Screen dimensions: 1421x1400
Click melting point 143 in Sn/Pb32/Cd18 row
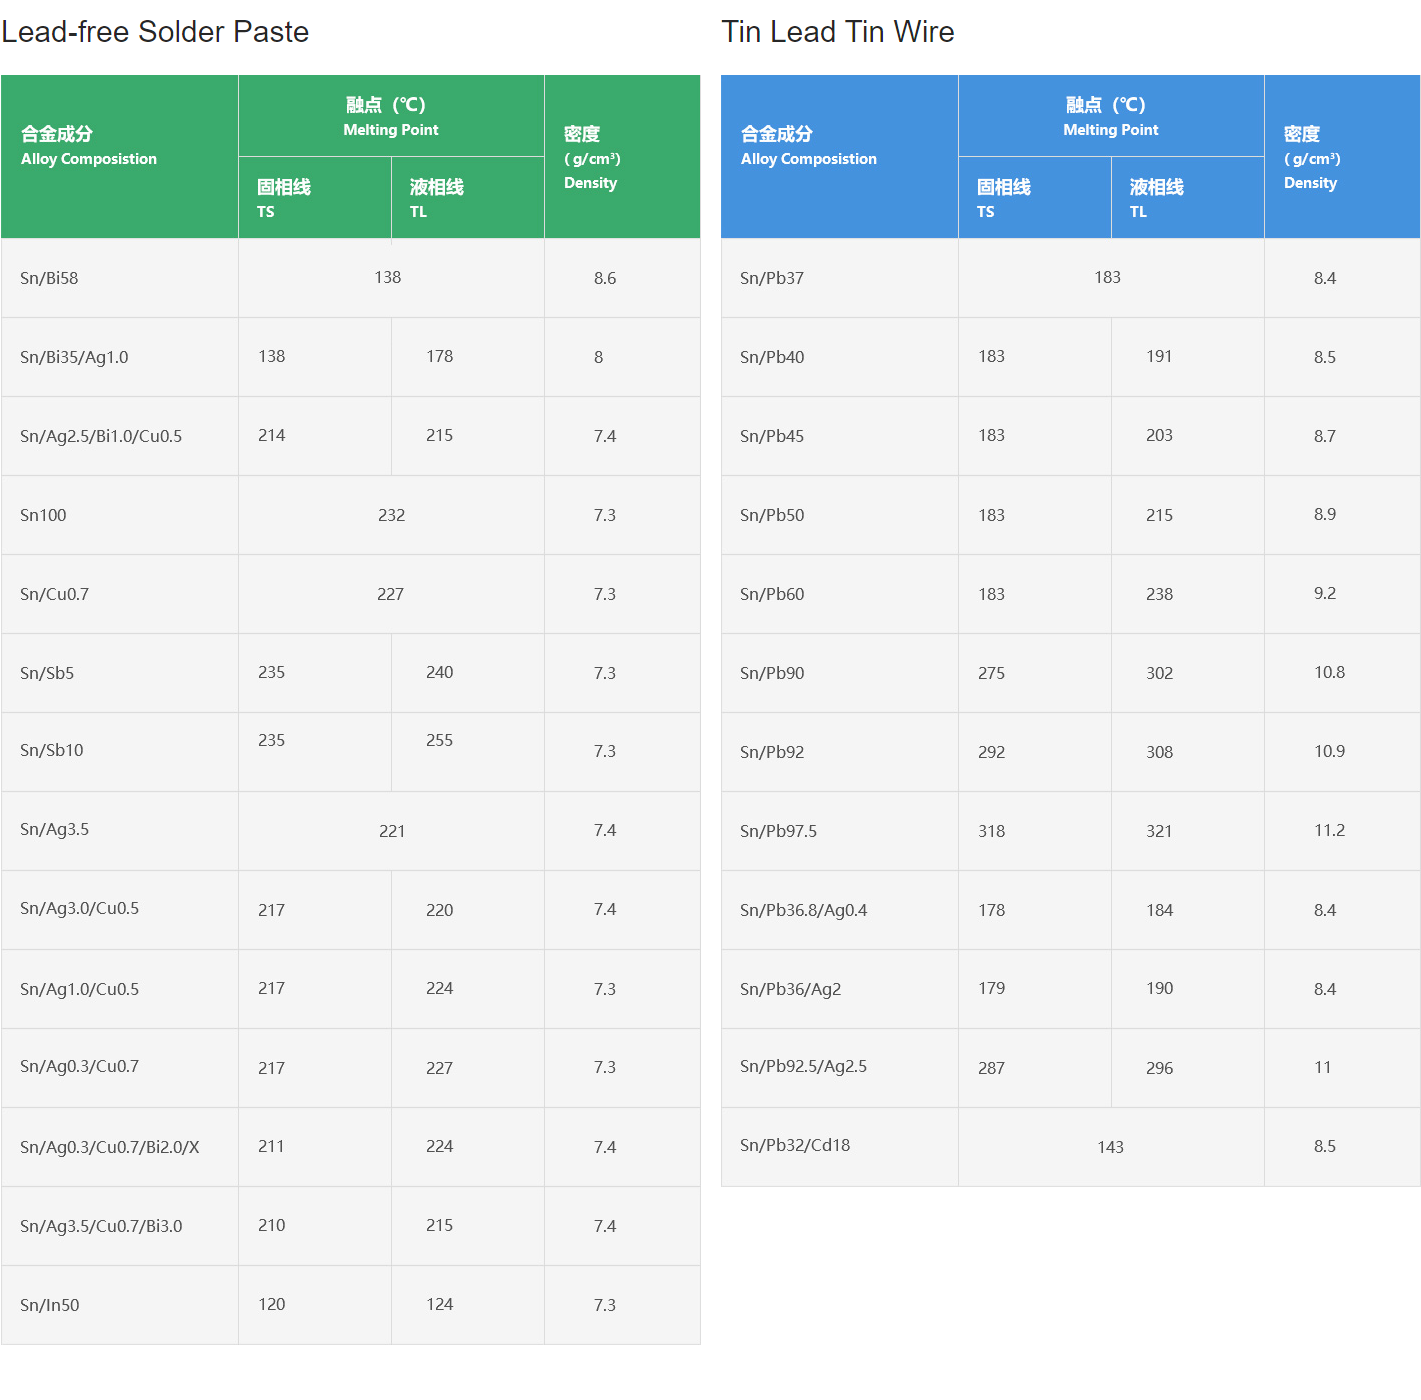click(x=1110, y=1147)
